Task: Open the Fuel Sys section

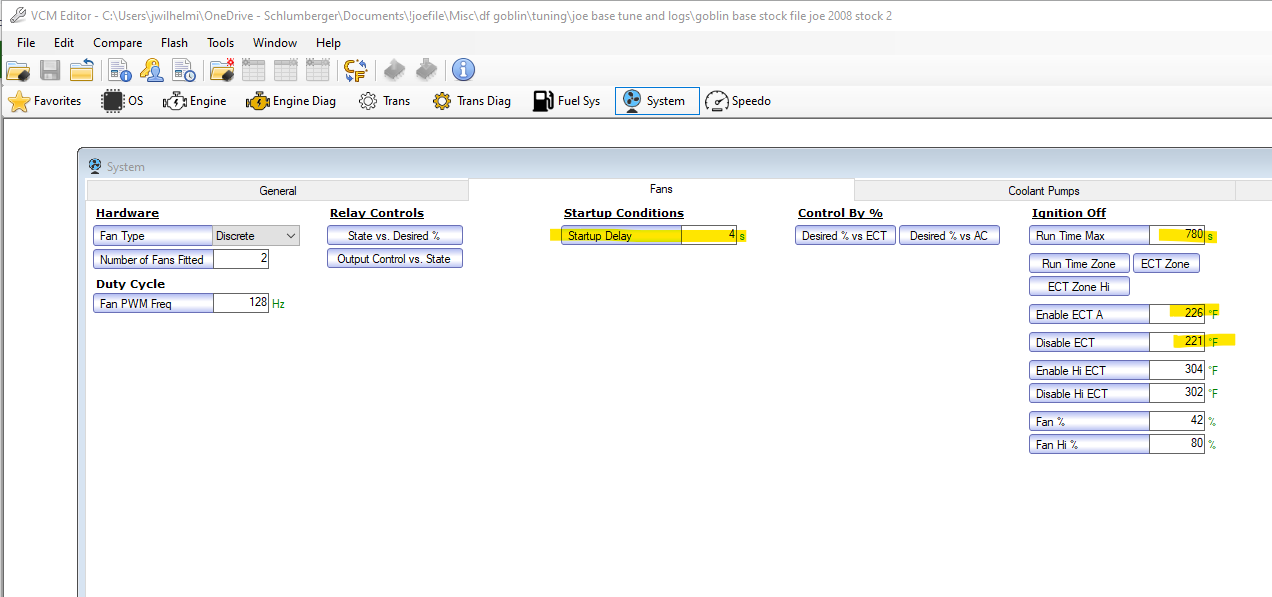Action: (x=567, y=101)
